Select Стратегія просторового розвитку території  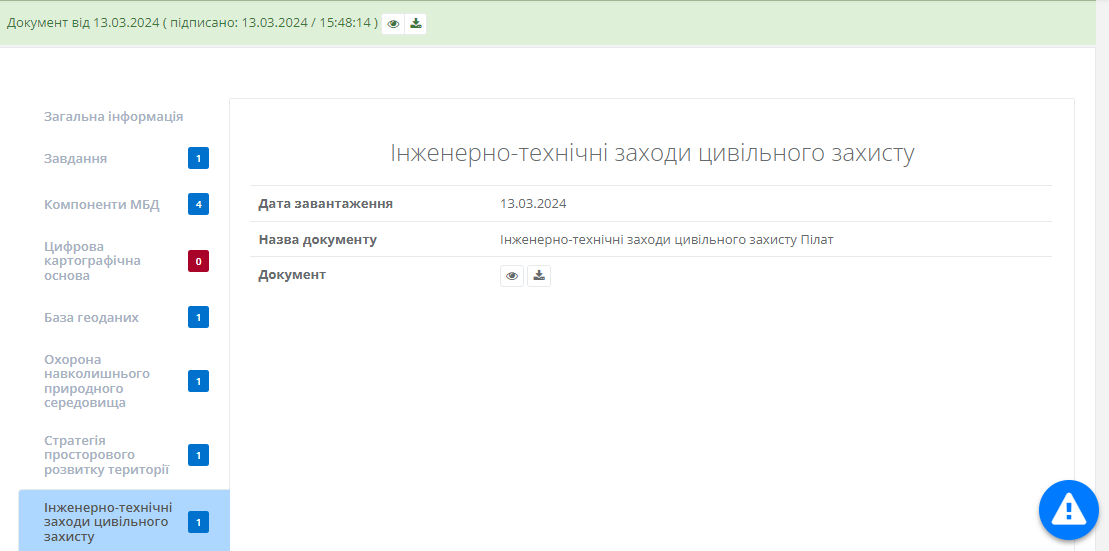(x=106, y=455)
